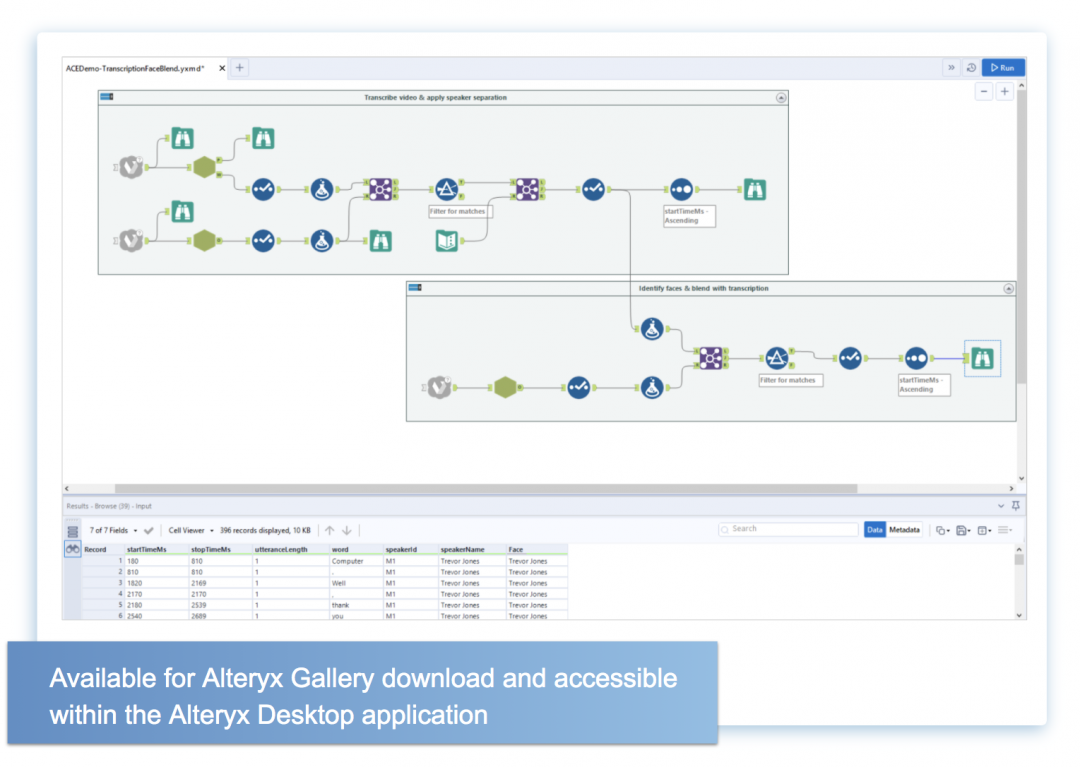
Task: Select the highlighted Browse tool in Identify faces container
Action: coord(982,358)
